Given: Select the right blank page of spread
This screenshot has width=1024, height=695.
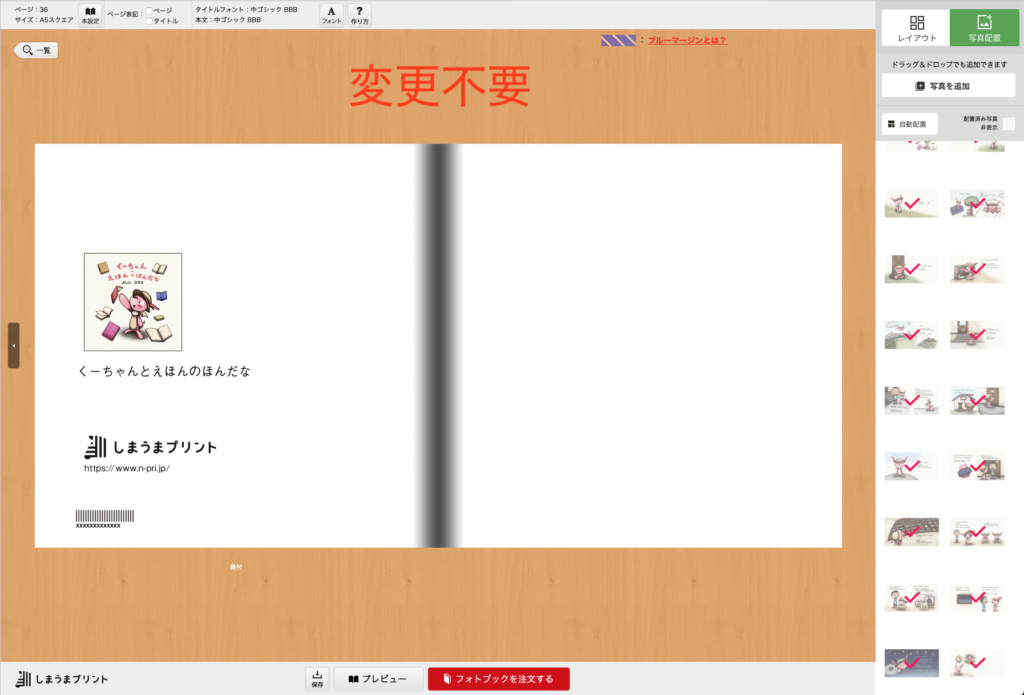Looking at the screenshot, I should pyautogui.click(x=650, y=345).
